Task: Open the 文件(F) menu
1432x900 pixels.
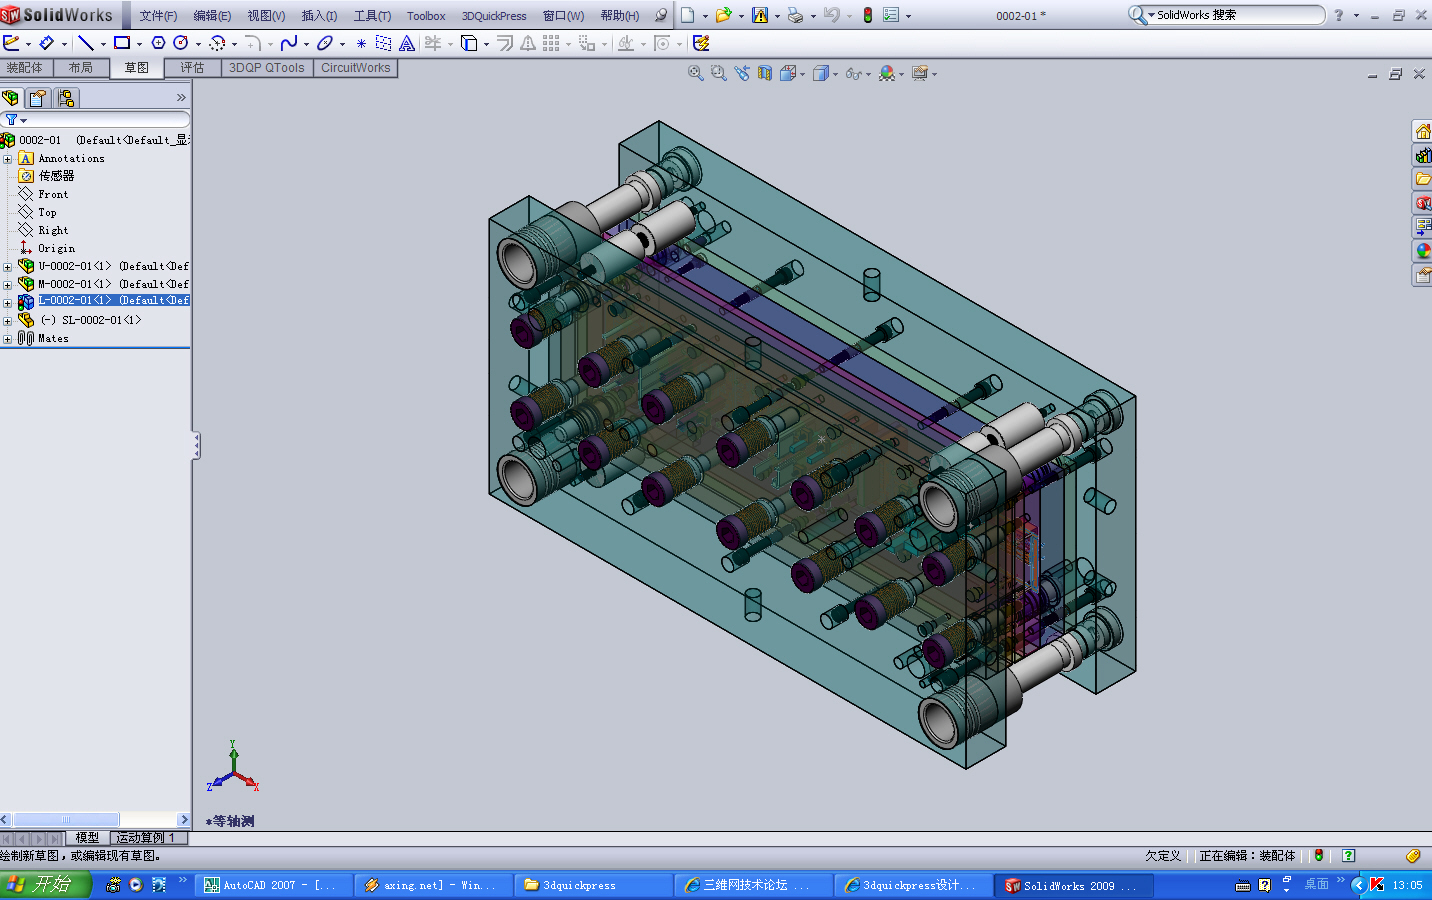Action: tap(158, 16)
